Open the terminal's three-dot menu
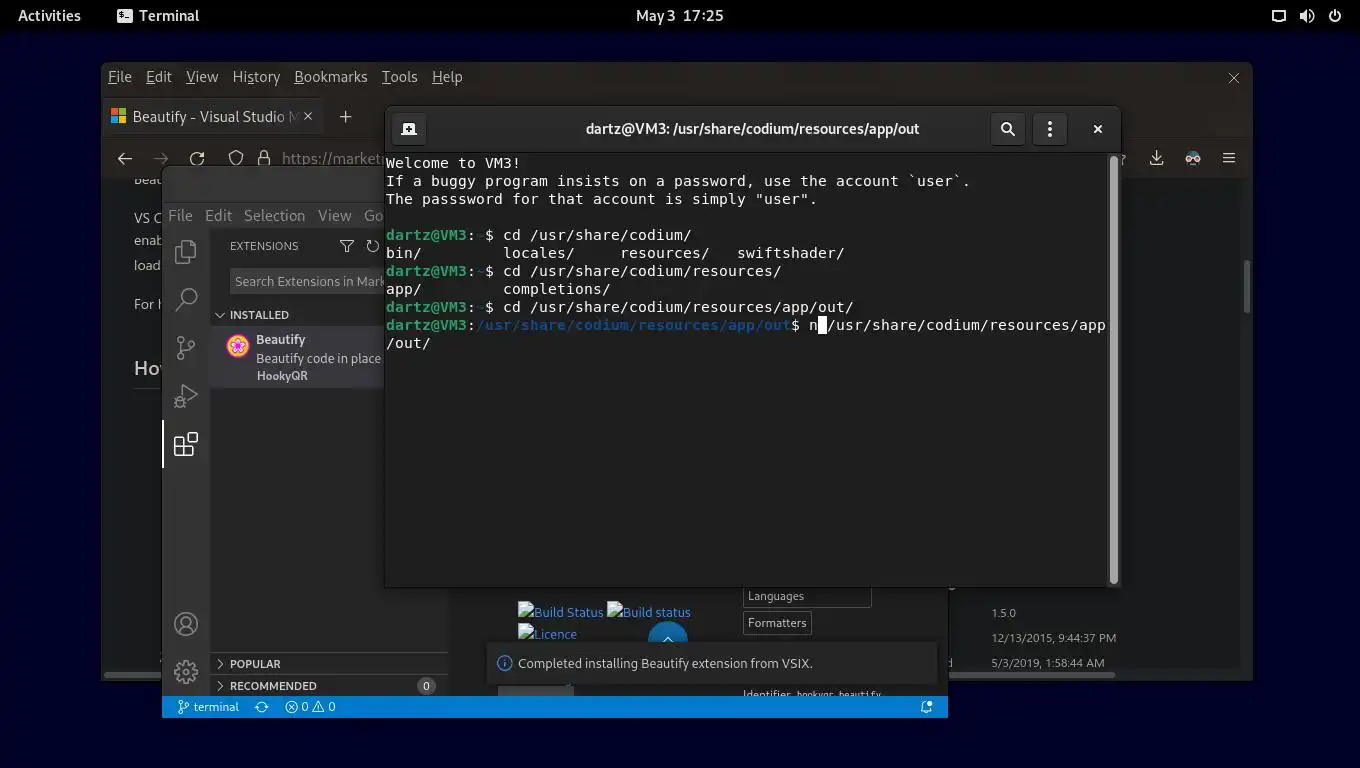 (x=1049, y=129)
